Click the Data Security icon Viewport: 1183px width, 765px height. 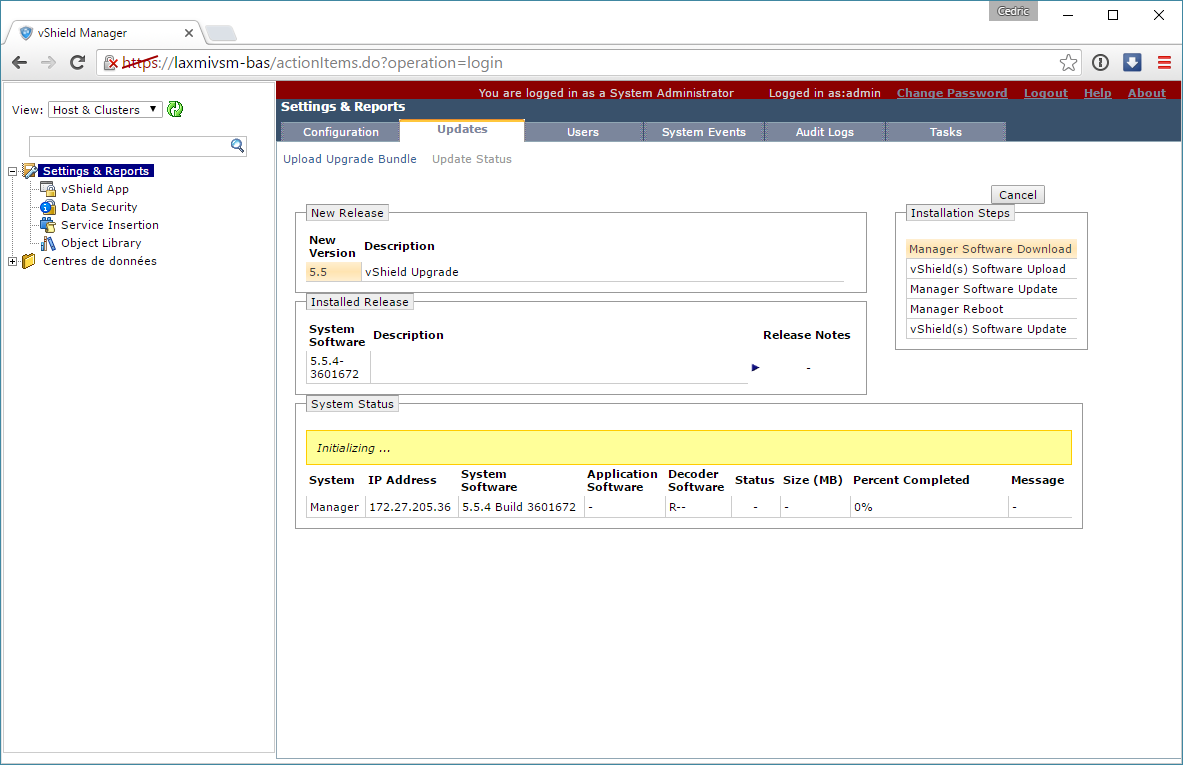point(48,207)
